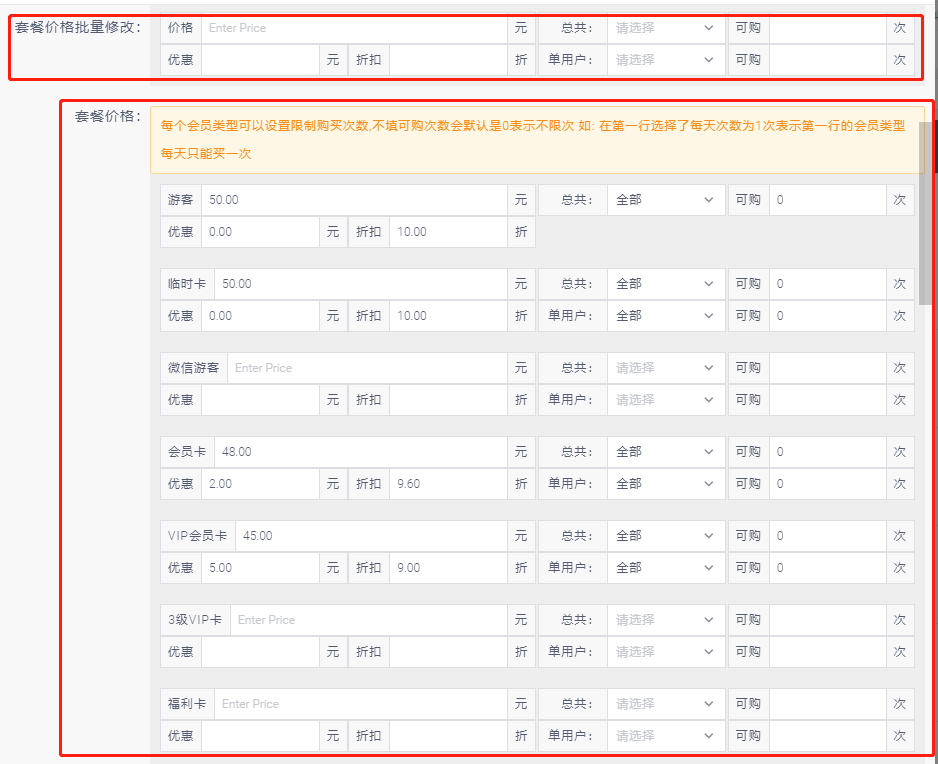Click 会员卡 优惠 field showing 2.00
The image size is (938, 764).
pyautogui.click(x=260, y=484)
